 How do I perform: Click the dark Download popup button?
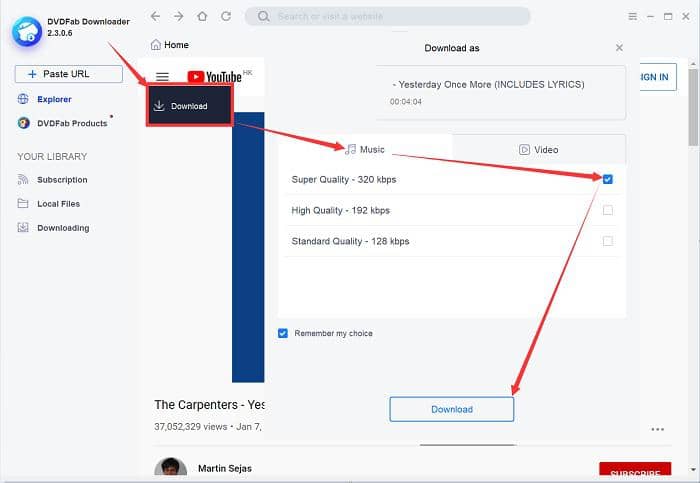[x=189, y=106]
